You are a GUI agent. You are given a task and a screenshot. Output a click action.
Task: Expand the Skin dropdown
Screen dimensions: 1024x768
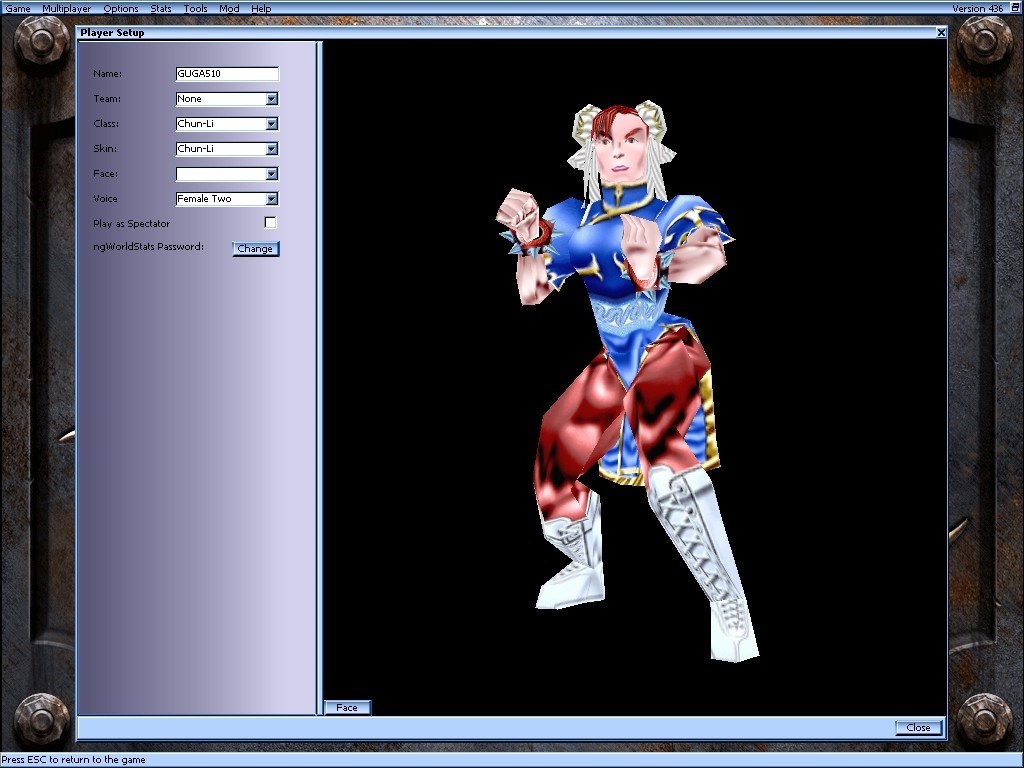pyautogui.click(x=272, y=149)
